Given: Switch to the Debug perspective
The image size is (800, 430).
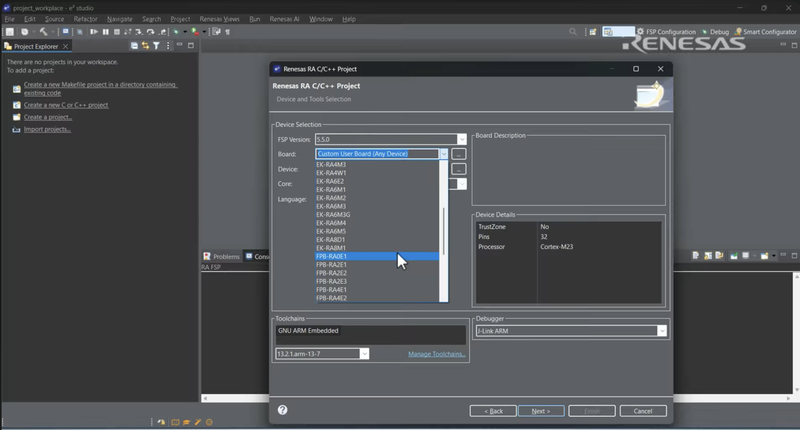Looking at the screenshot, I should coord(715,32).
